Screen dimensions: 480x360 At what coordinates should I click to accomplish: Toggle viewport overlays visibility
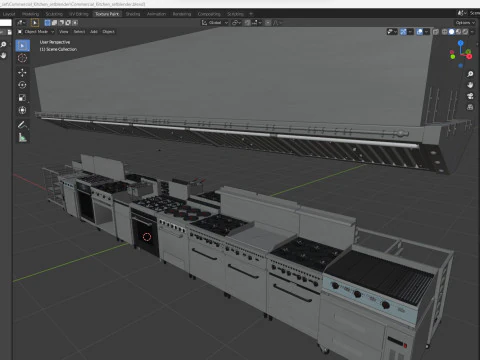419,32
